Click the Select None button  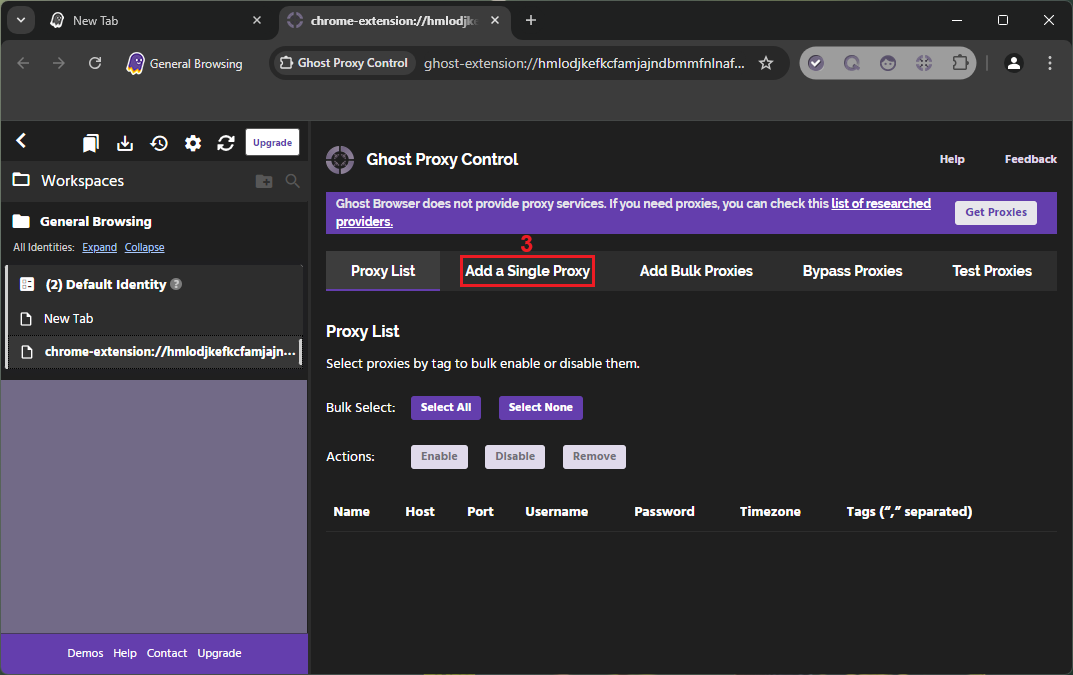pos(541,407)
